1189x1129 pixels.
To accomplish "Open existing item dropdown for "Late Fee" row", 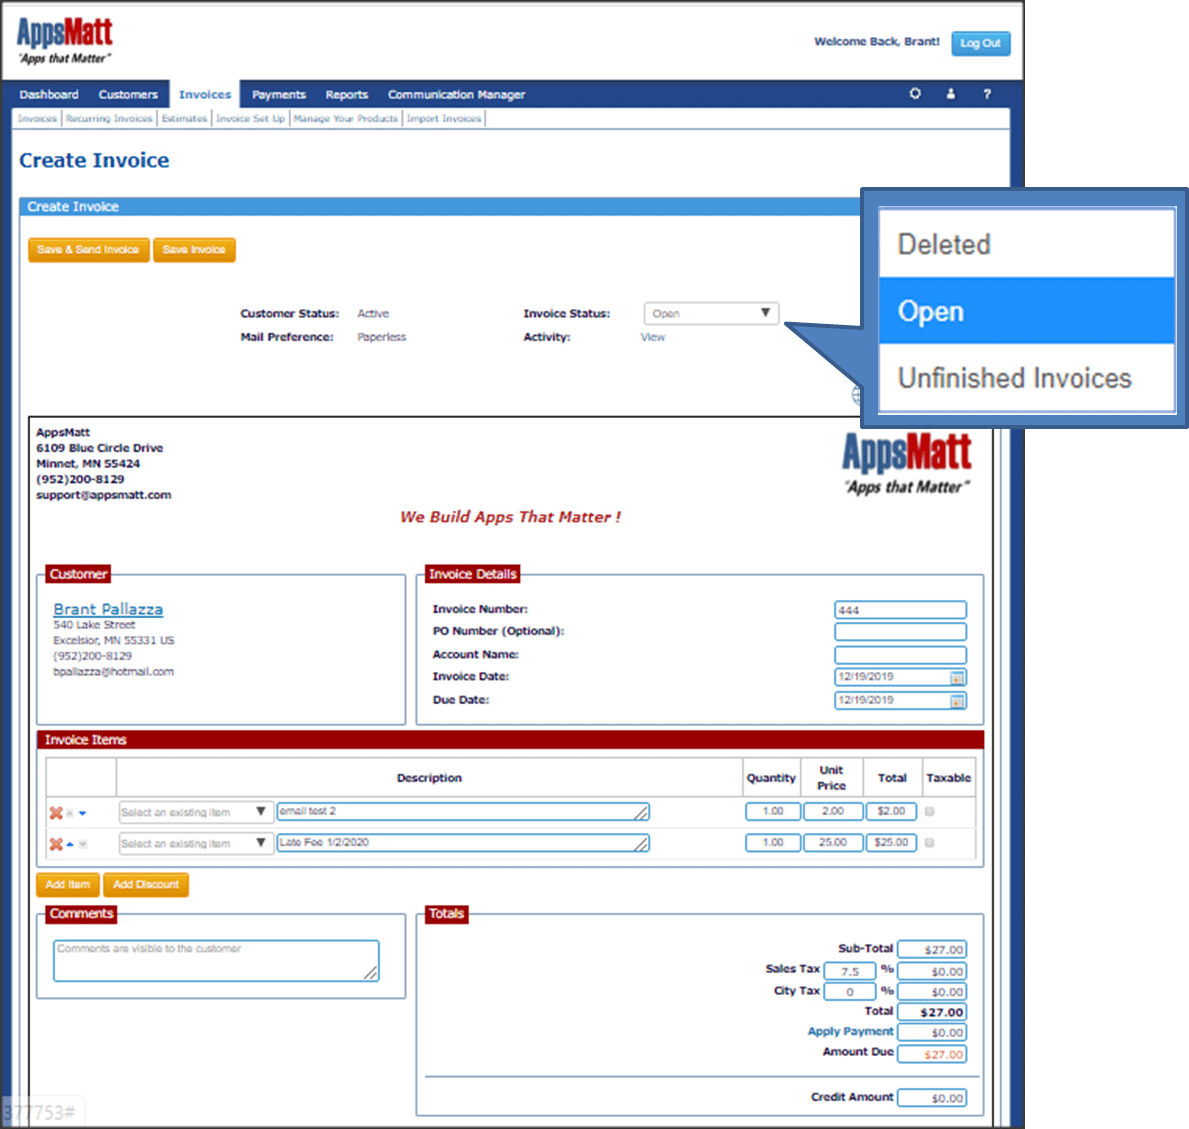I will (x=195, y=843).
